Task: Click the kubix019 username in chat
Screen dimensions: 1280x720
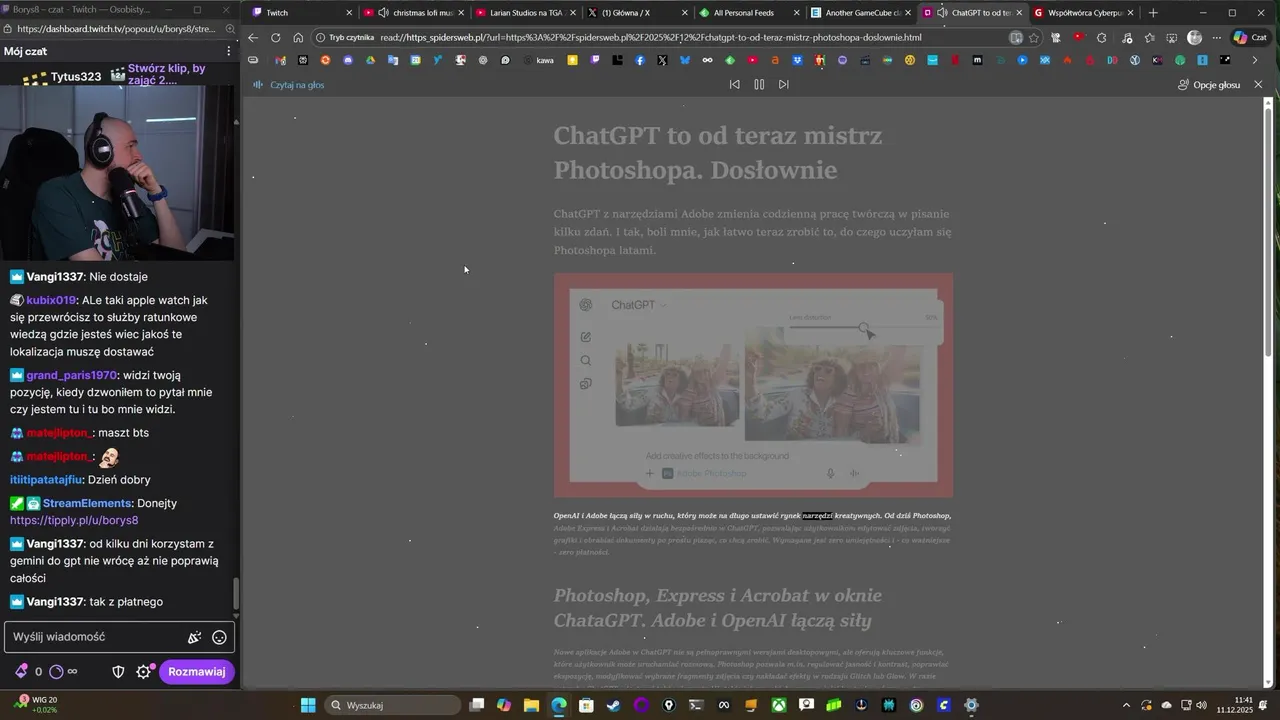Action: [51, 301]
